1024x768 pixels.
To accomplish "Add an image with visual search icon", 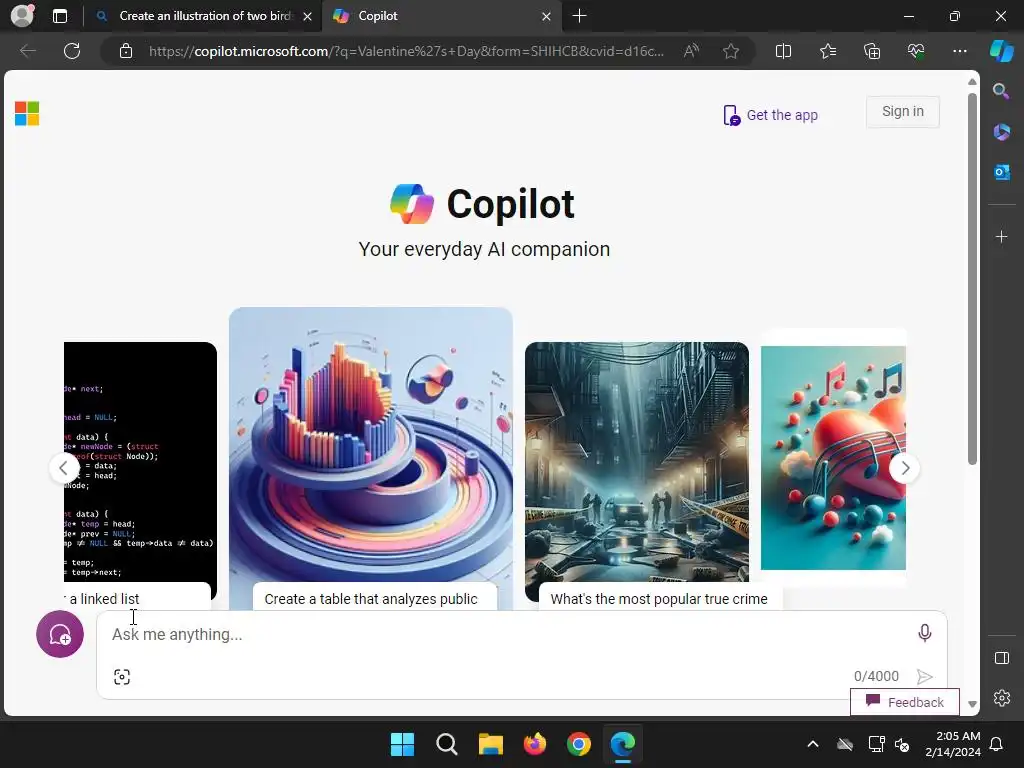I will pos(121,677).
